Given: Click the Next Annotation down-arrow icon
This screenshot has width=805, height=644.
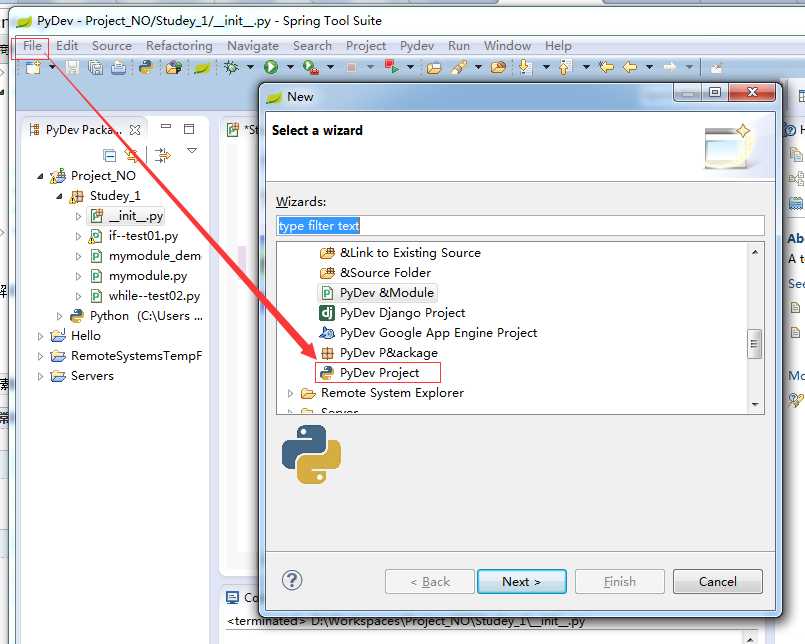Looking at the screenshot, I should pyautogui.click(x=524, y=67).
